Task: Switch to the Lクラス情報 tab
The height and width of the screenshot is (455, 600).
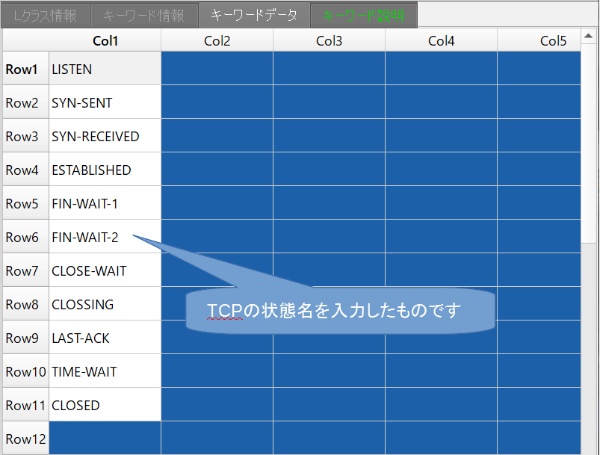Action: point(46,15)
